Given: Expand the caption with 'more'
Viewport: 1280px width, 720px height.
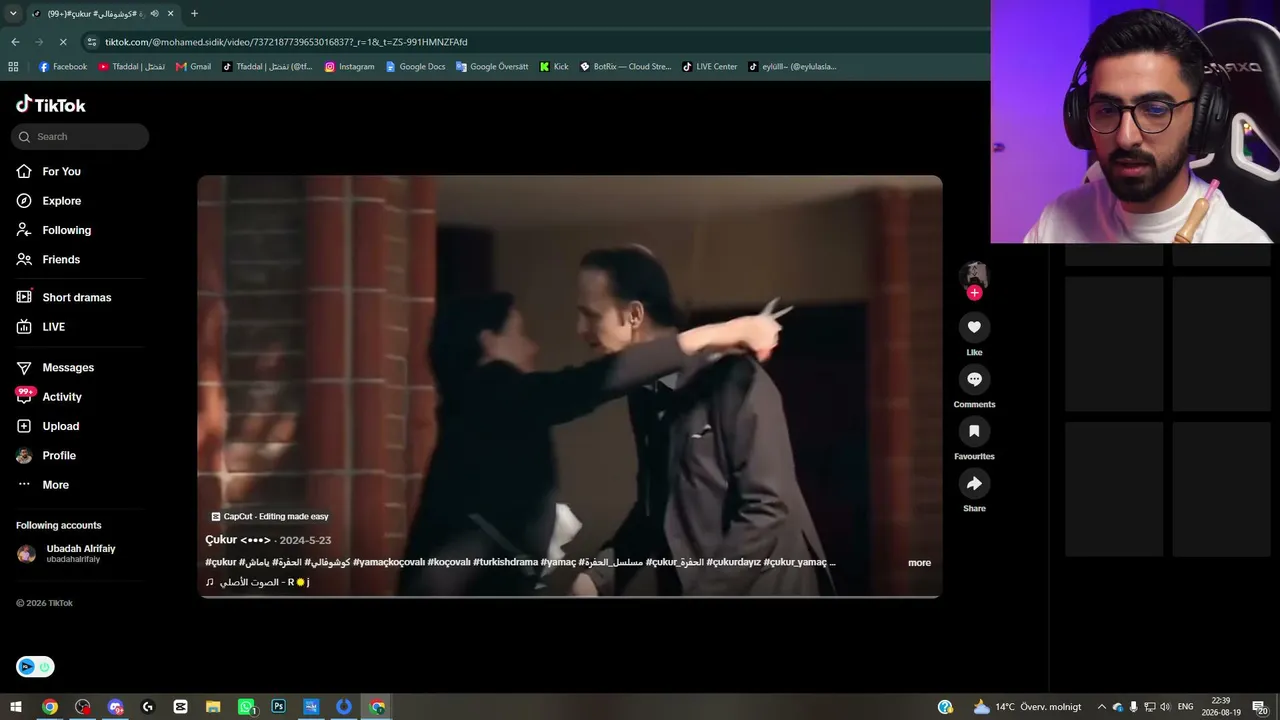Looking at the screenshot, I should [x=919, y=563].
